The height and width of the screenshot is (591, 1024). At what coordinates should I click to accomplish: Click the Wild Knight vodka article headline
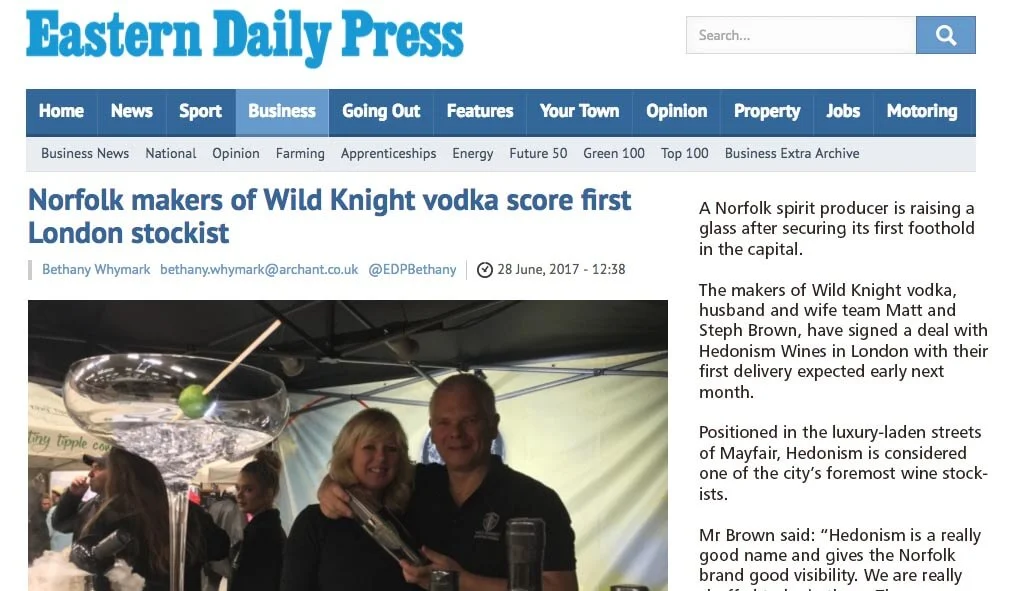click(x=329, y=216)
